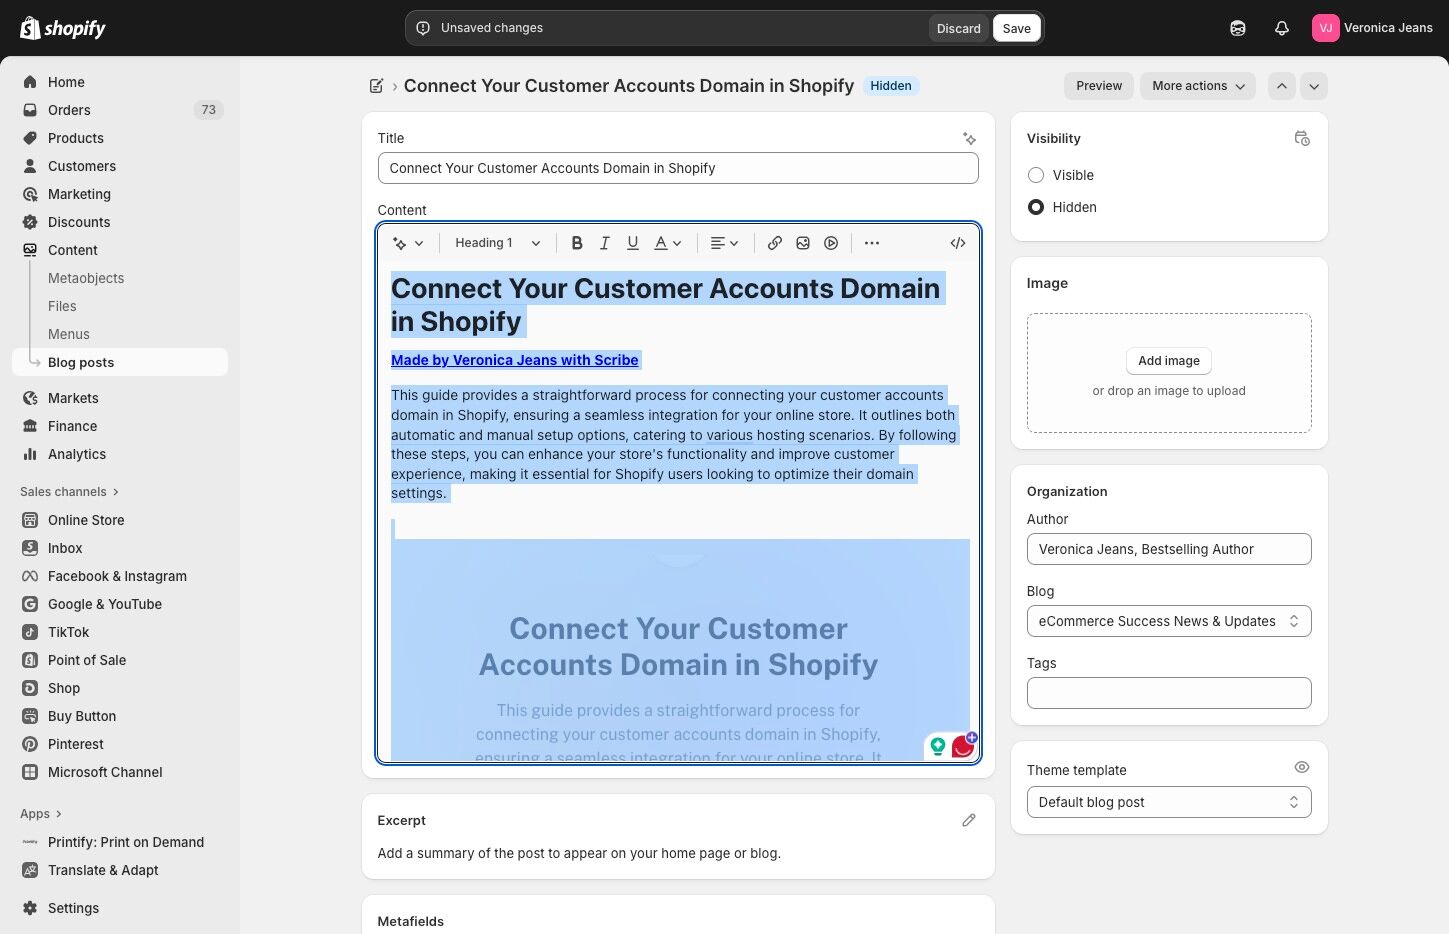The image size is (1449, 934).
Task: Click the Shopify logo
Action: point(63,28)
